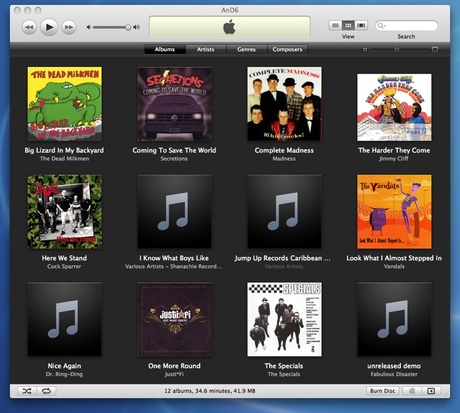Start playback with the Play button
460x413 pixels.
coord(49,27)
